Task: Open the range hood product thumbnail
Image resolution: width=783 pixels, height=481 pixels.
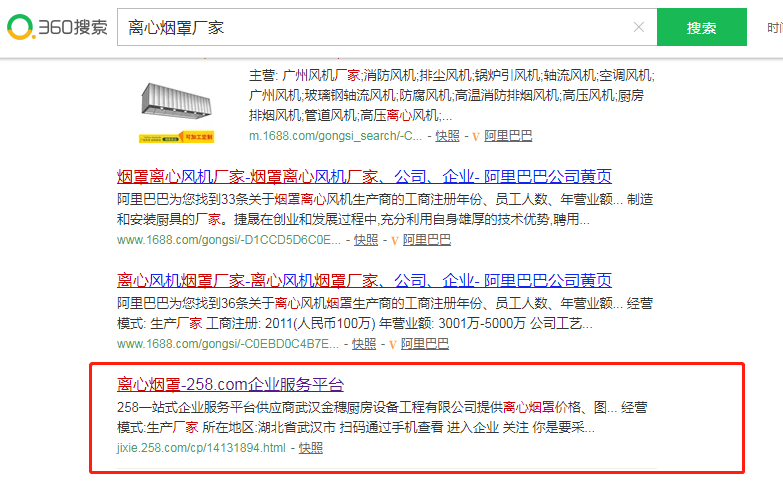Action: (x=176, y=113)
